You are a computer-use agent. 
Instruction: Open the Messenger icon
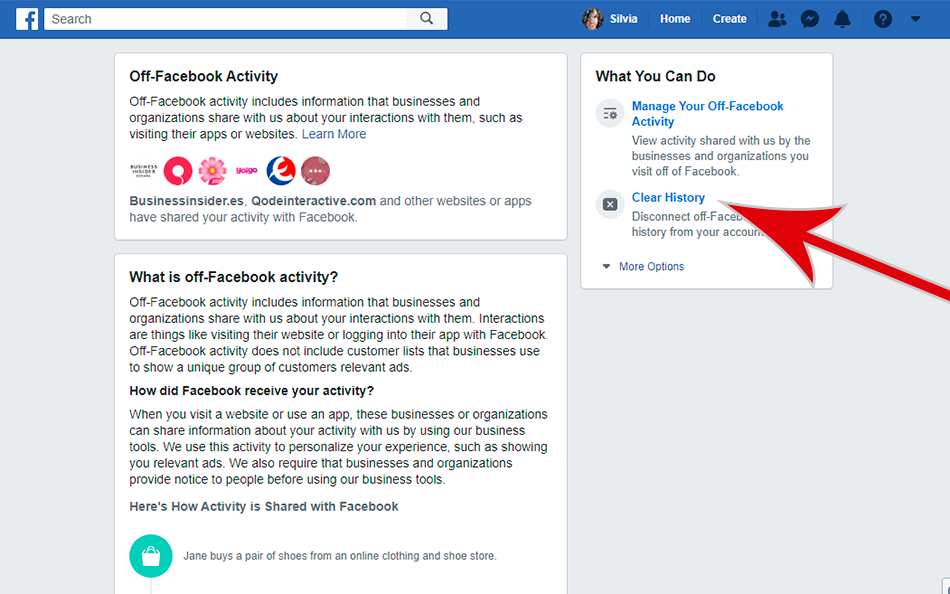[x=809, y=19]
